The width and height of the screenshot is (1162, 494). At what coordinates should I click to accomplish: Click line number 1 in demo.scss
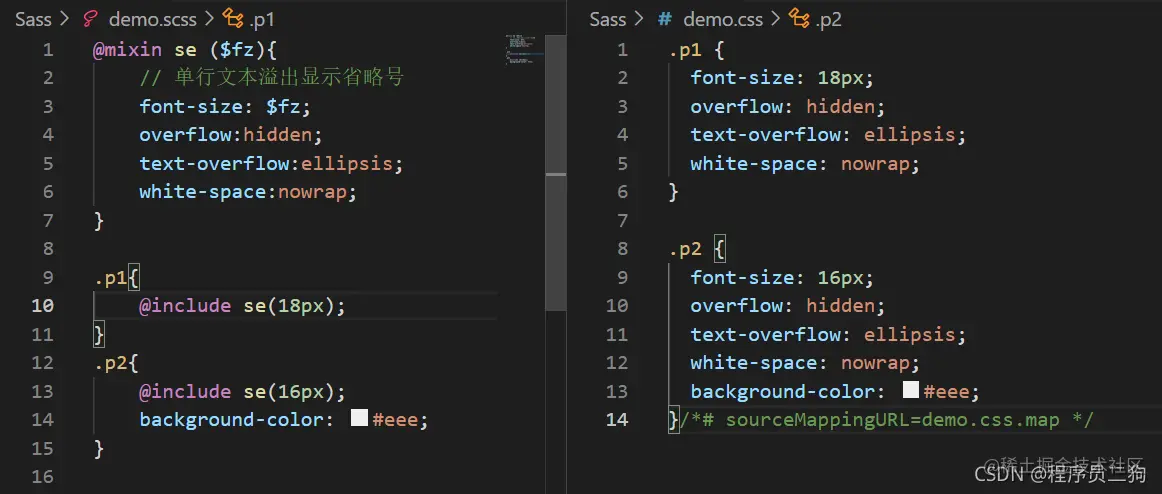click(x=48, y=50)
